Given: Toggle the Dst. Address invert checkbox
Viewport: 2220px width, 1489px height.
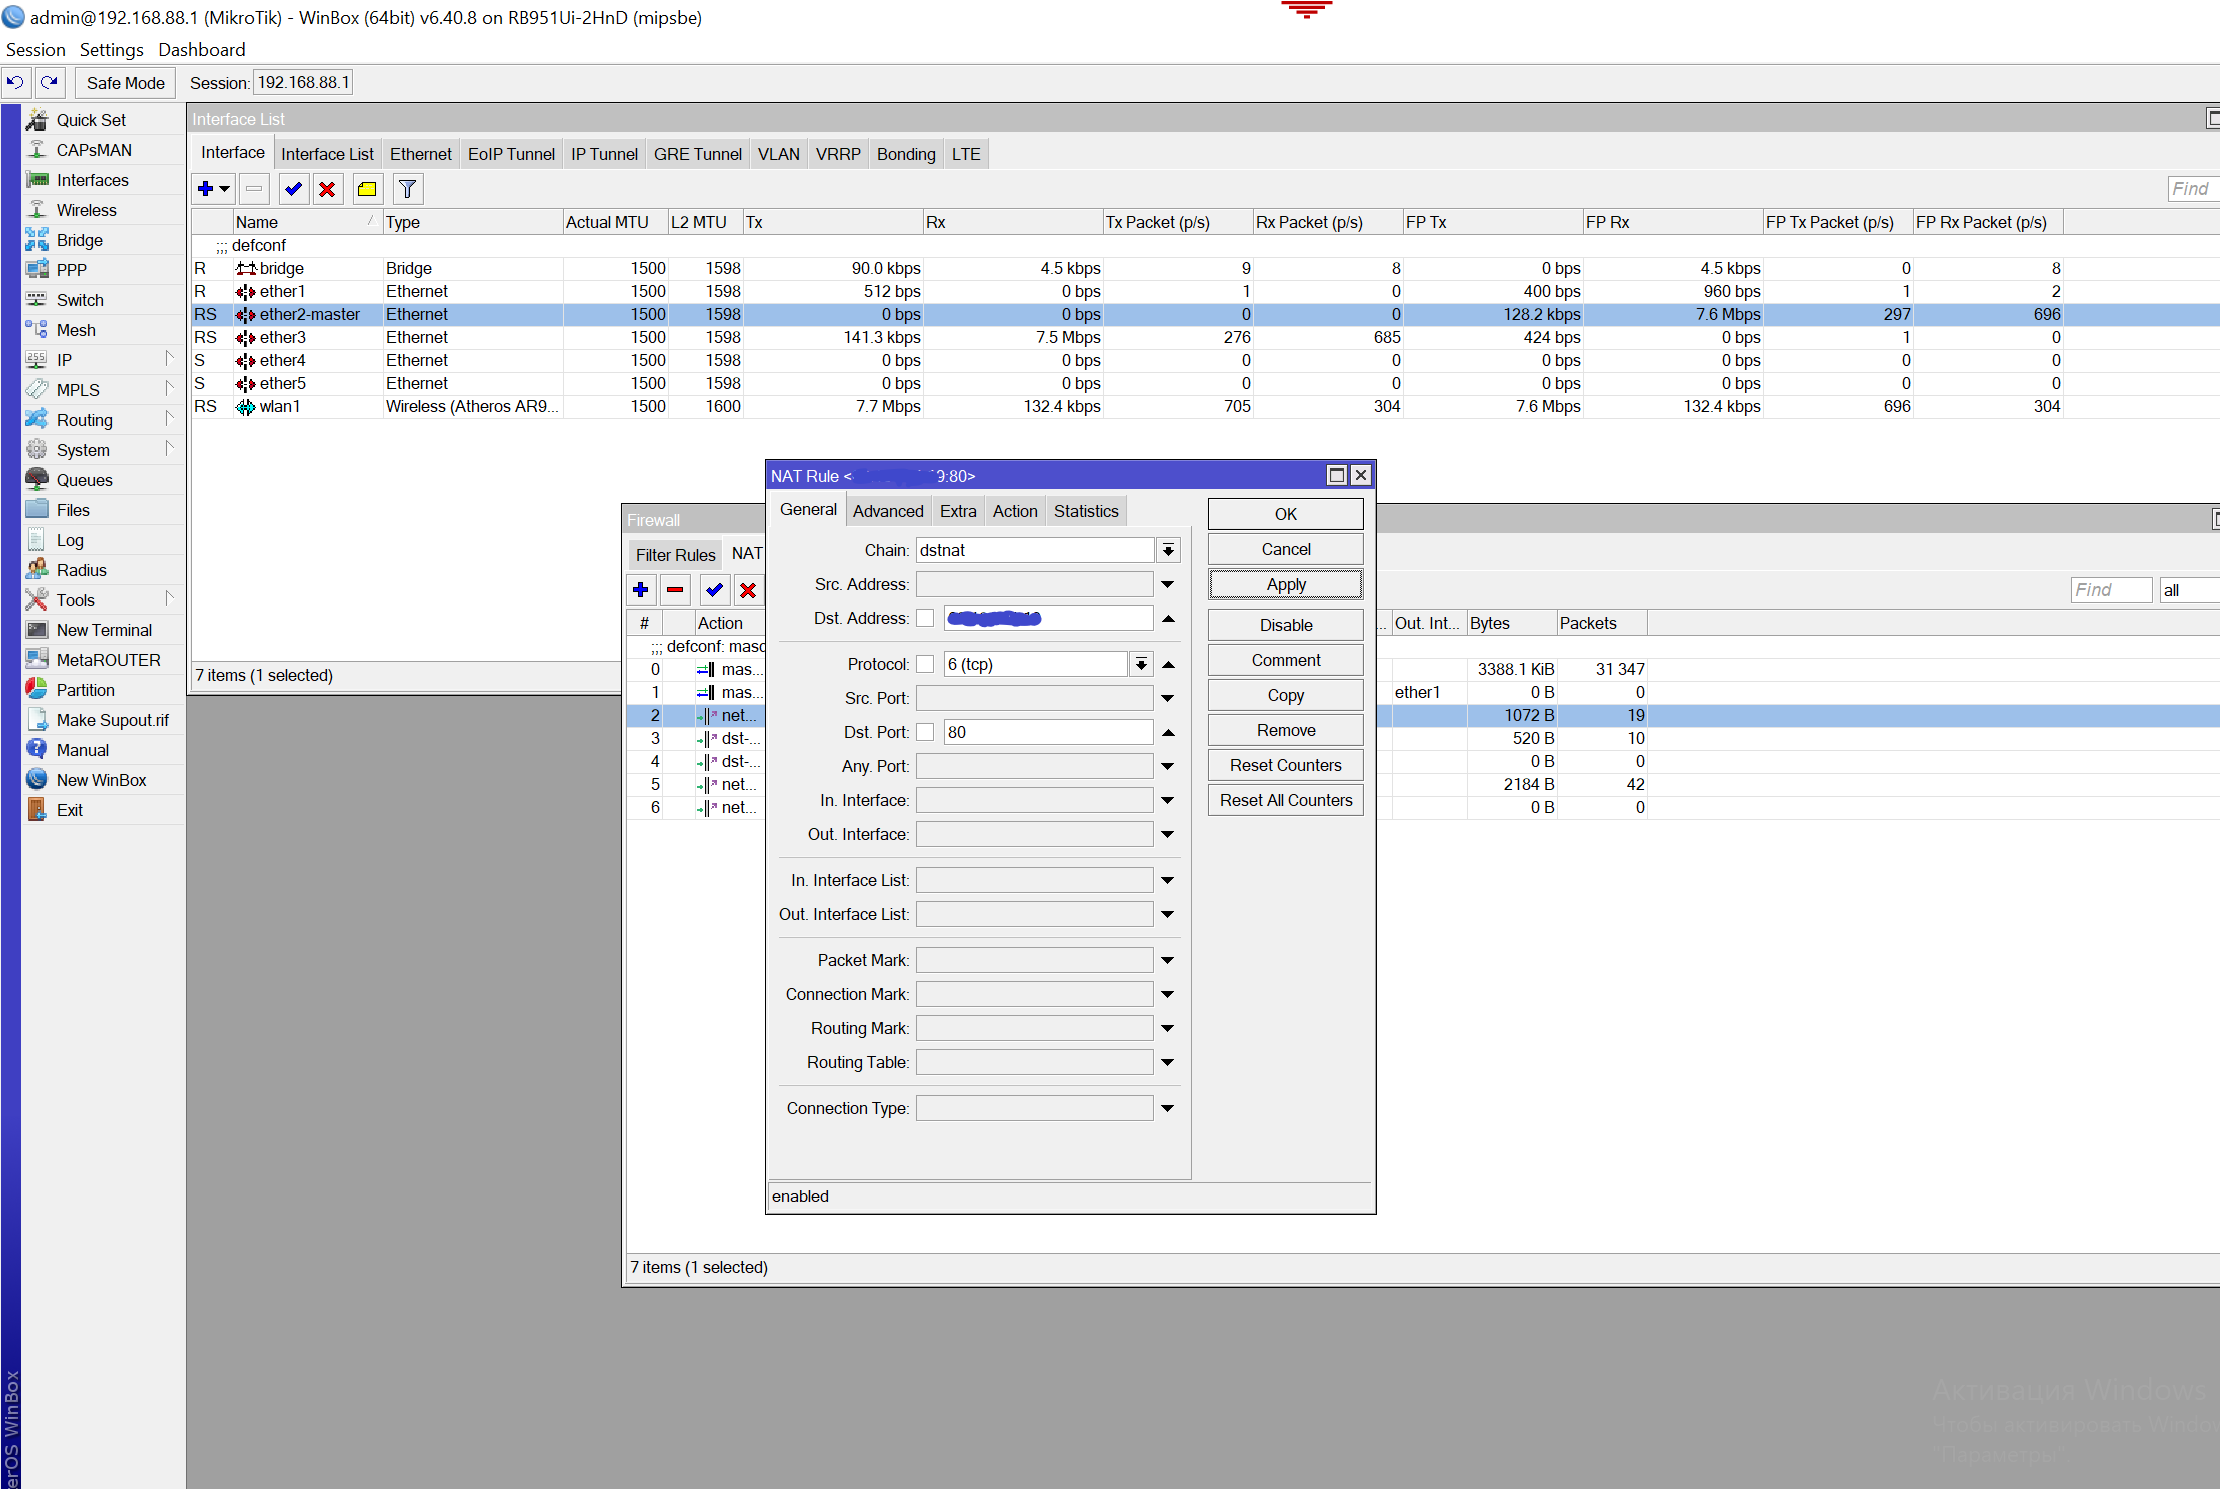Looking at the screenshot, I should click(925, 618).
